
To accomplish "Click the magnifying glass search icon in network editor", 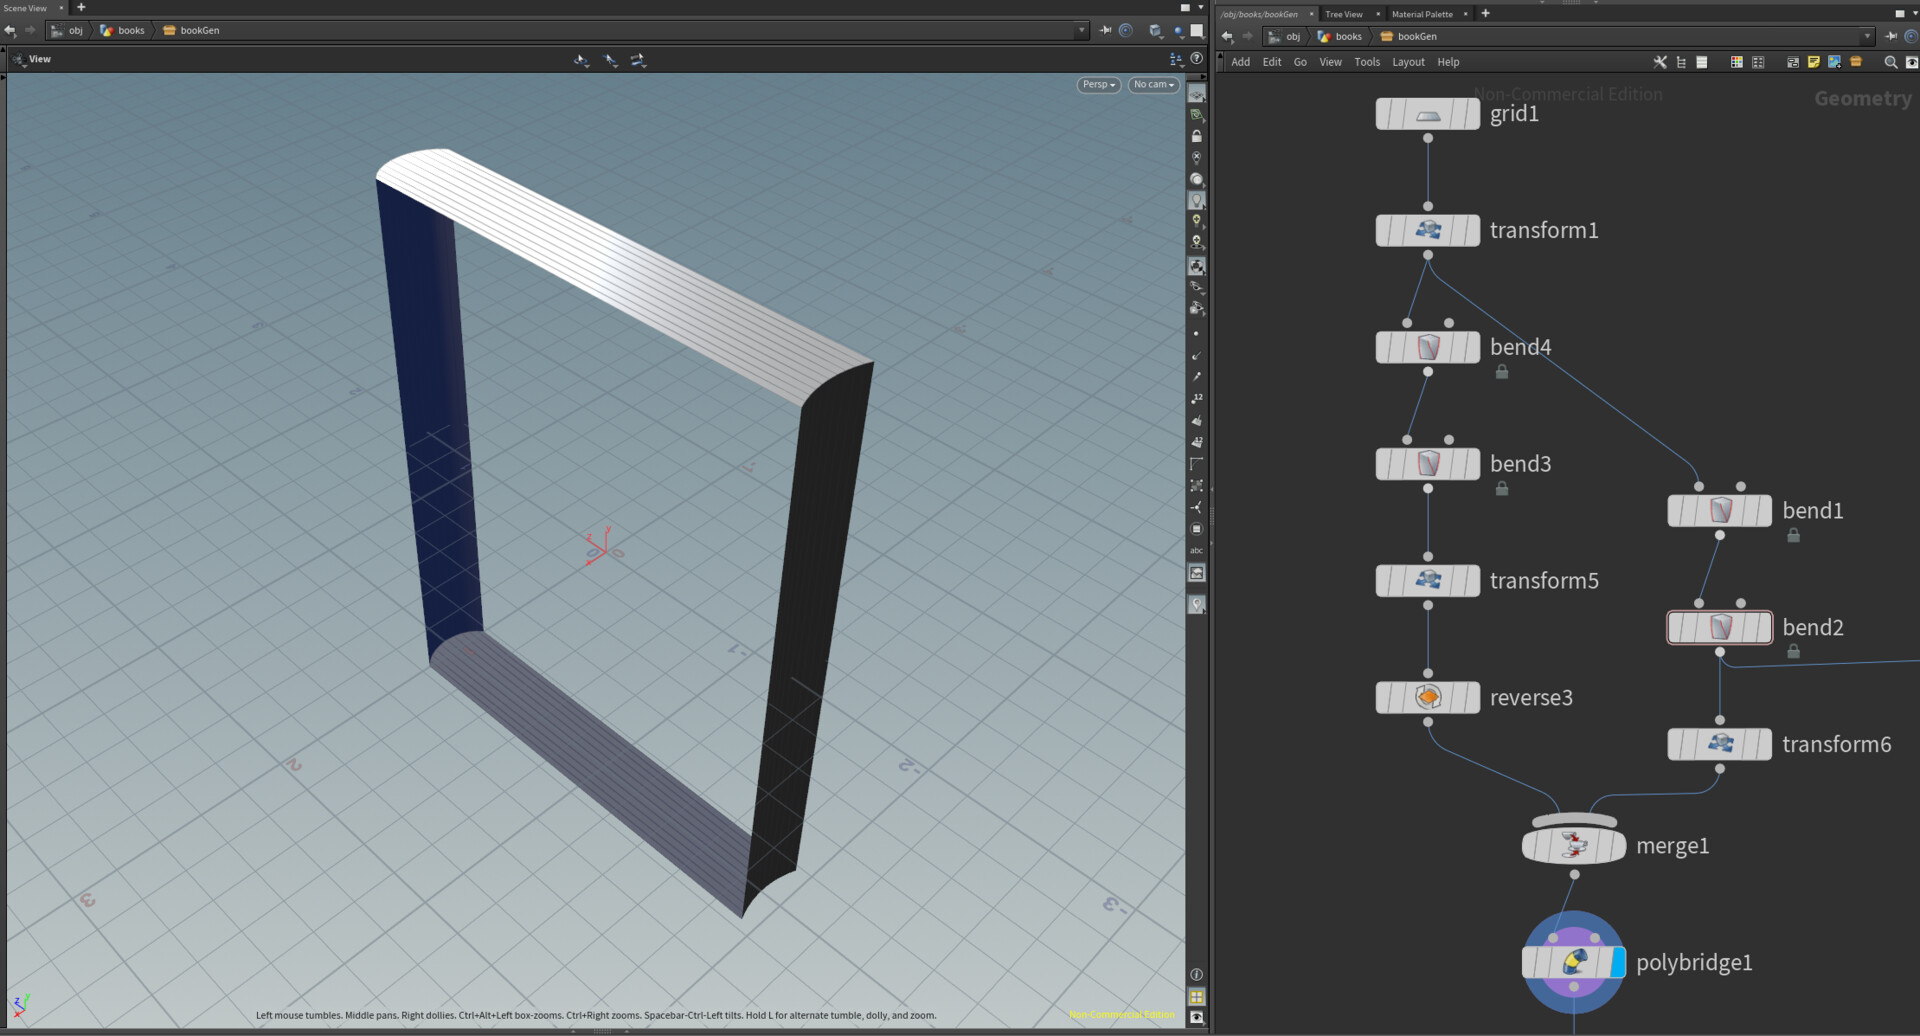I will (x=1891, y=62).
